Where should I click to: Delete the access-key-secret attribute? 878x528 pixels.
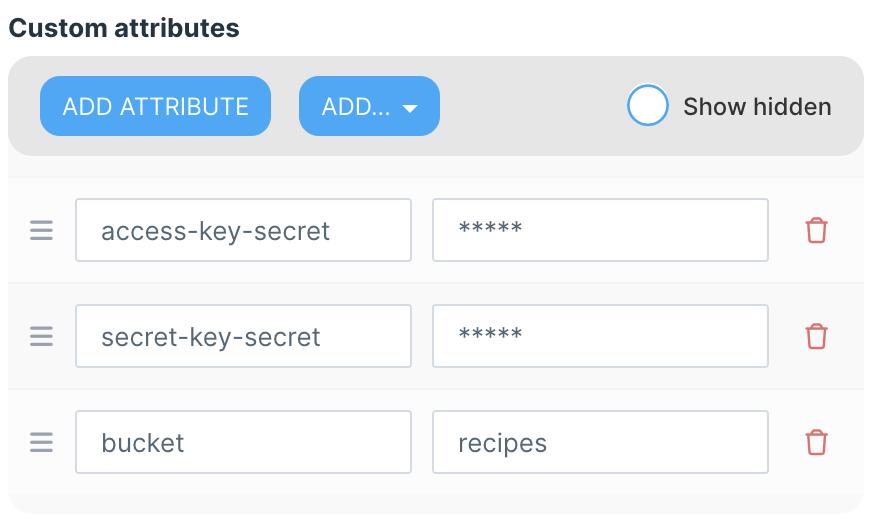[x=817, y=231]
